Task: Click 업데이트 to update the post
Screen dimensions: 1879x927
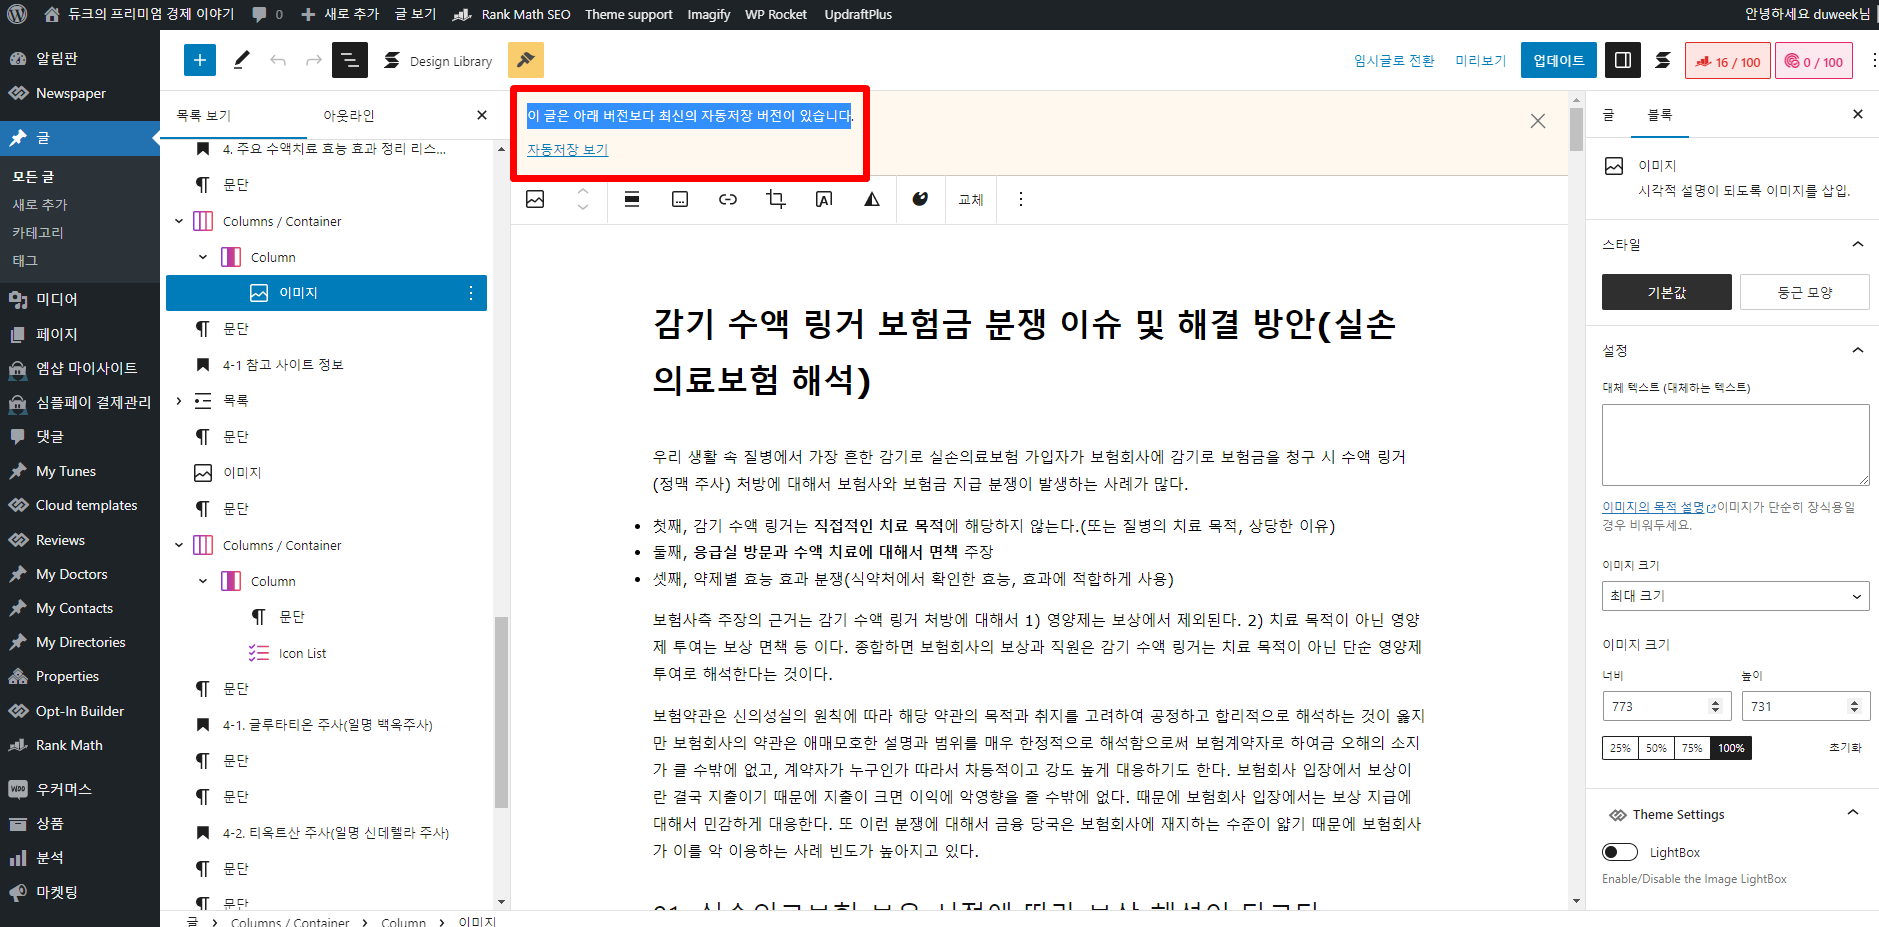Action: [x=1559, y=60]
